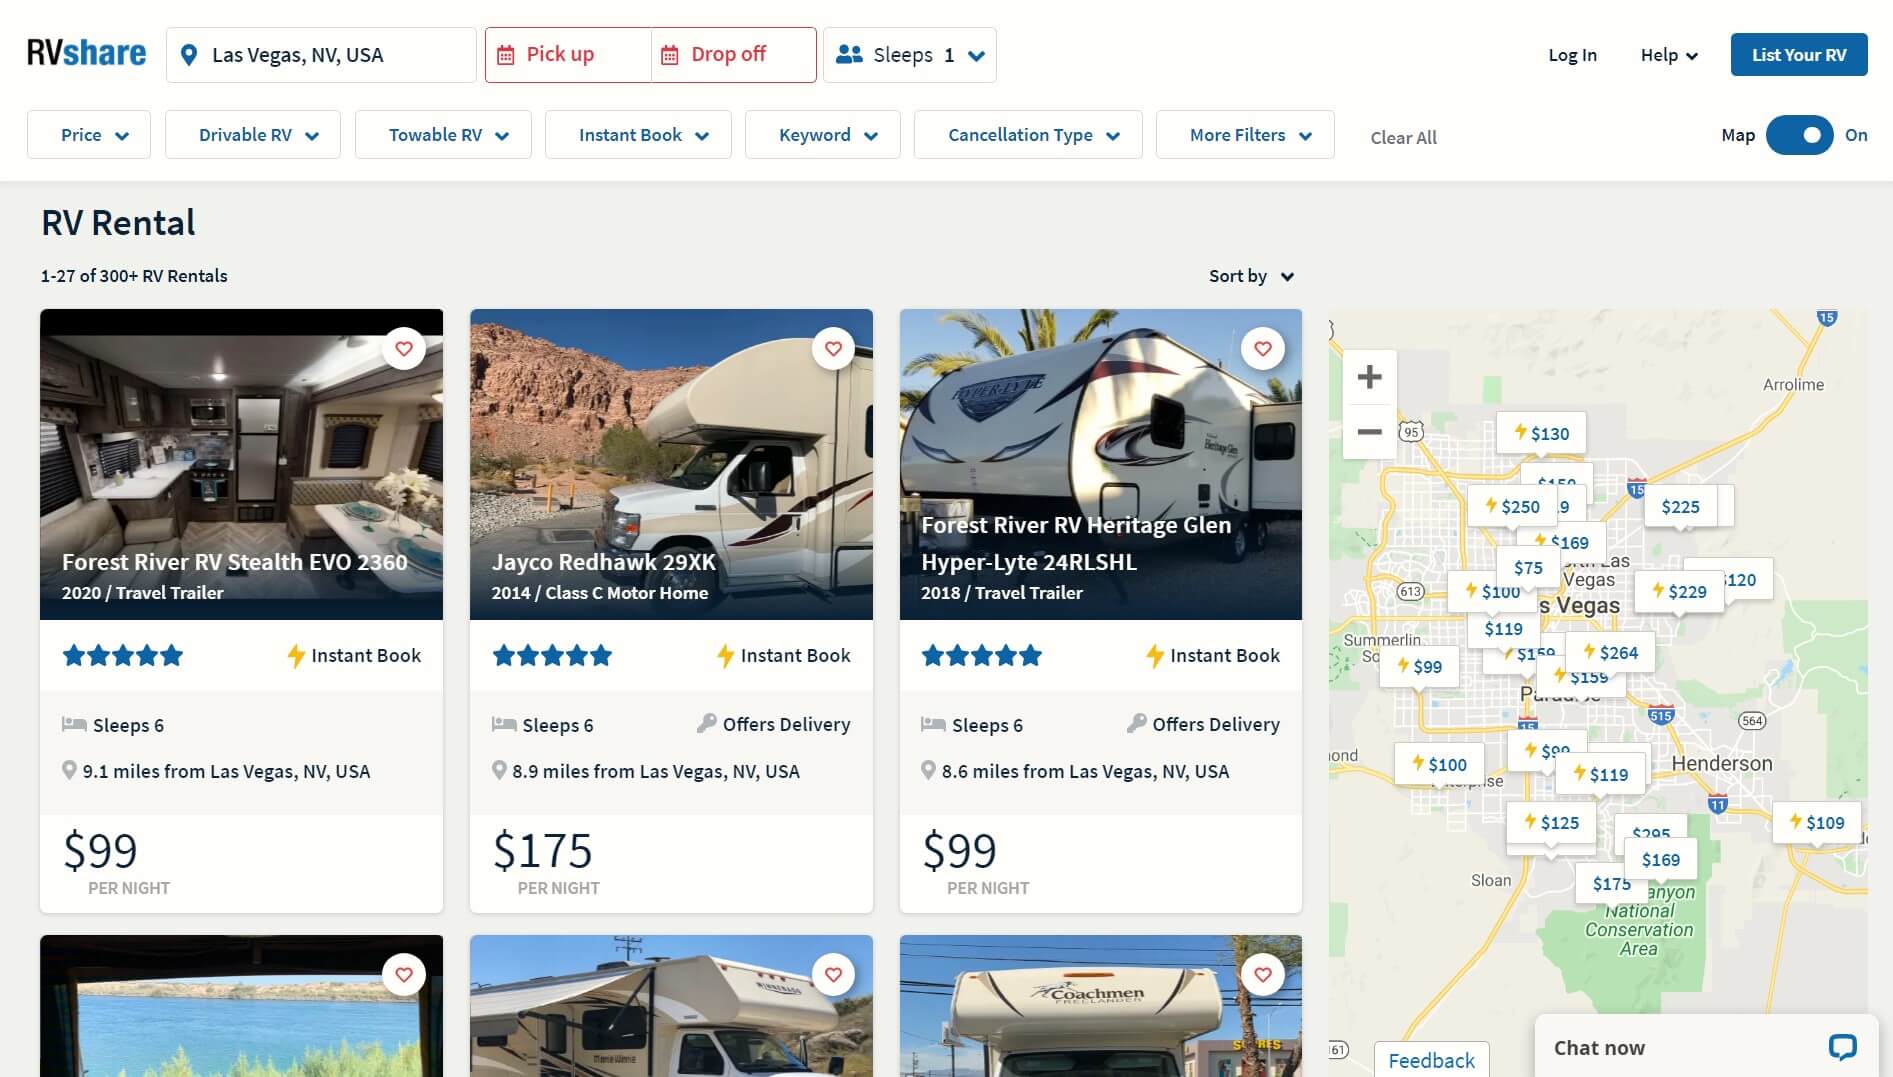Expand the Instant Book filter
1893x1077 pixels.
pyautogui.click(x=638, y=134)
